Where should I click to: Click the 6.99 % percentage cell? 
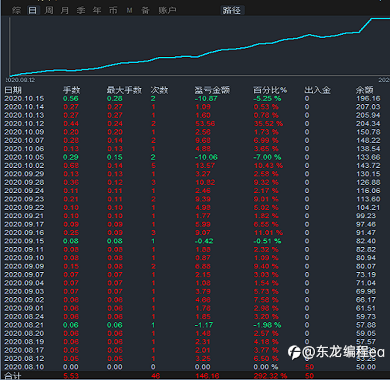[266, 140]
